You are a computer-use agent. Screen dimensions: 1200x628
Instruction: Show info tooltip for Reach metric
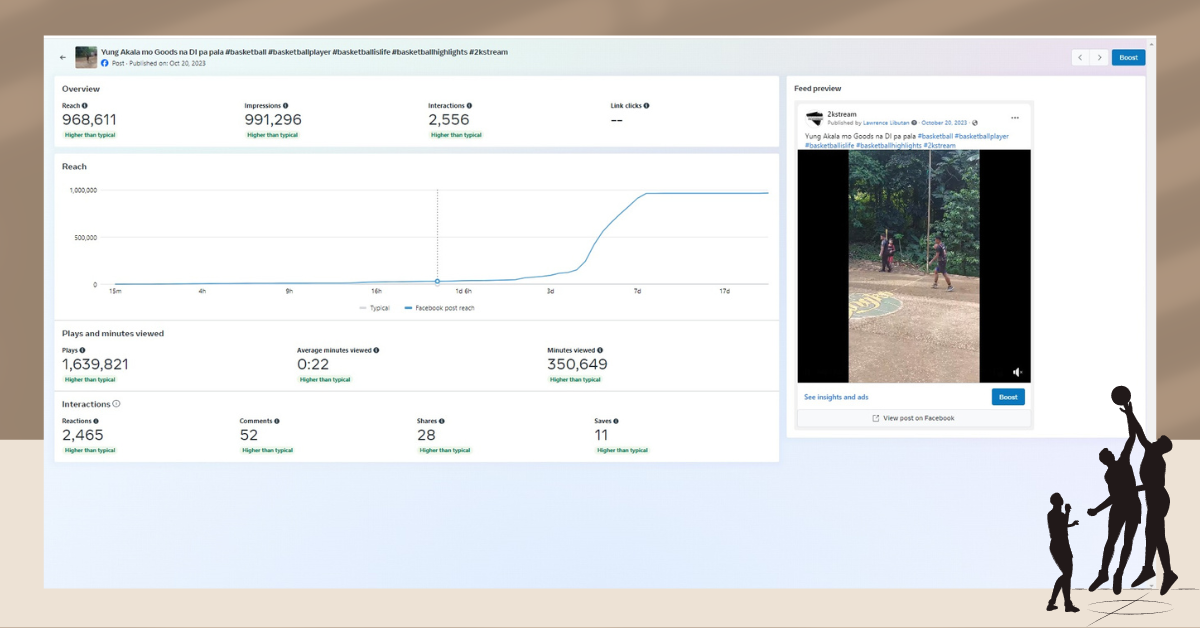[84, 105]
